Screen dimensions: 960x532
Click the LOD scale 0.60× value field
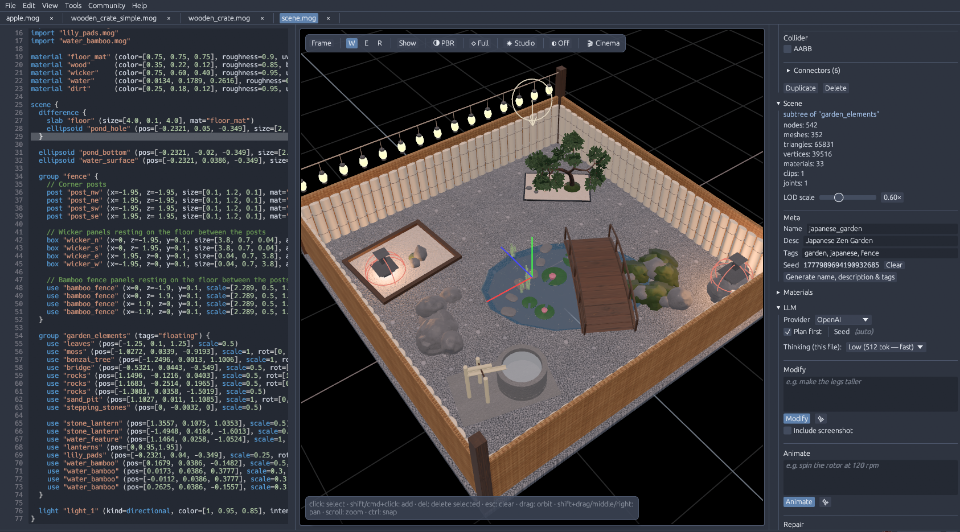click(x=892, y=198)
